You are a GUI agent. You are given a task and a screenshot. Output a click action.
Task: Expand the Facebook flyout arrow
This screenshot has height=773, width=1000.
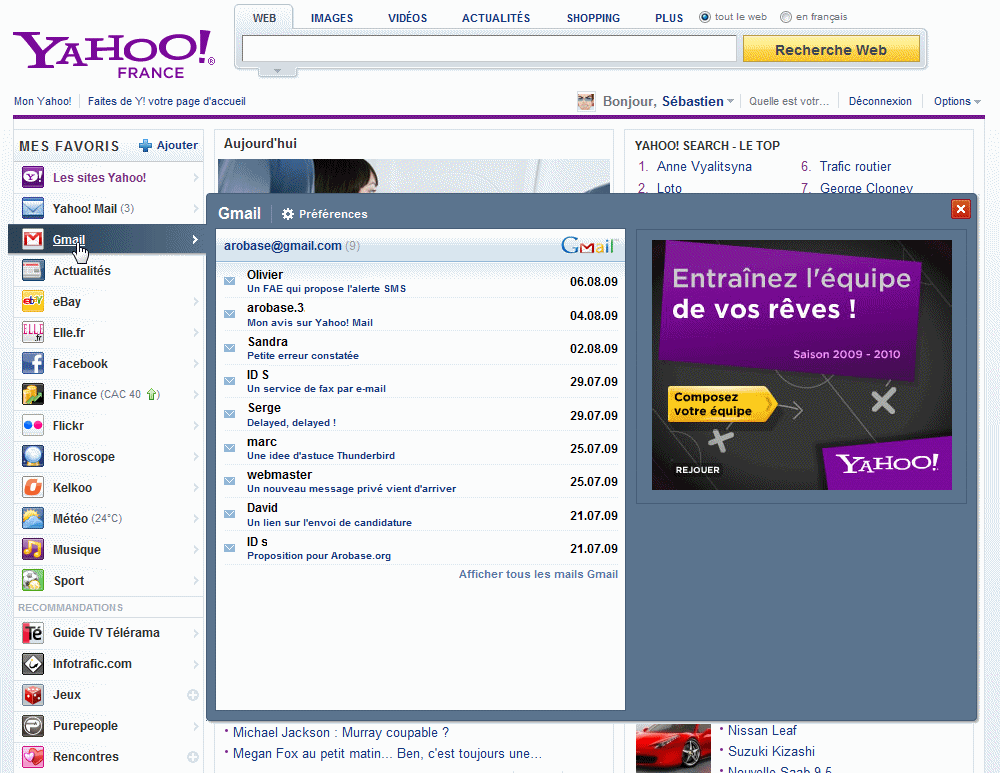tap(196, 364)
